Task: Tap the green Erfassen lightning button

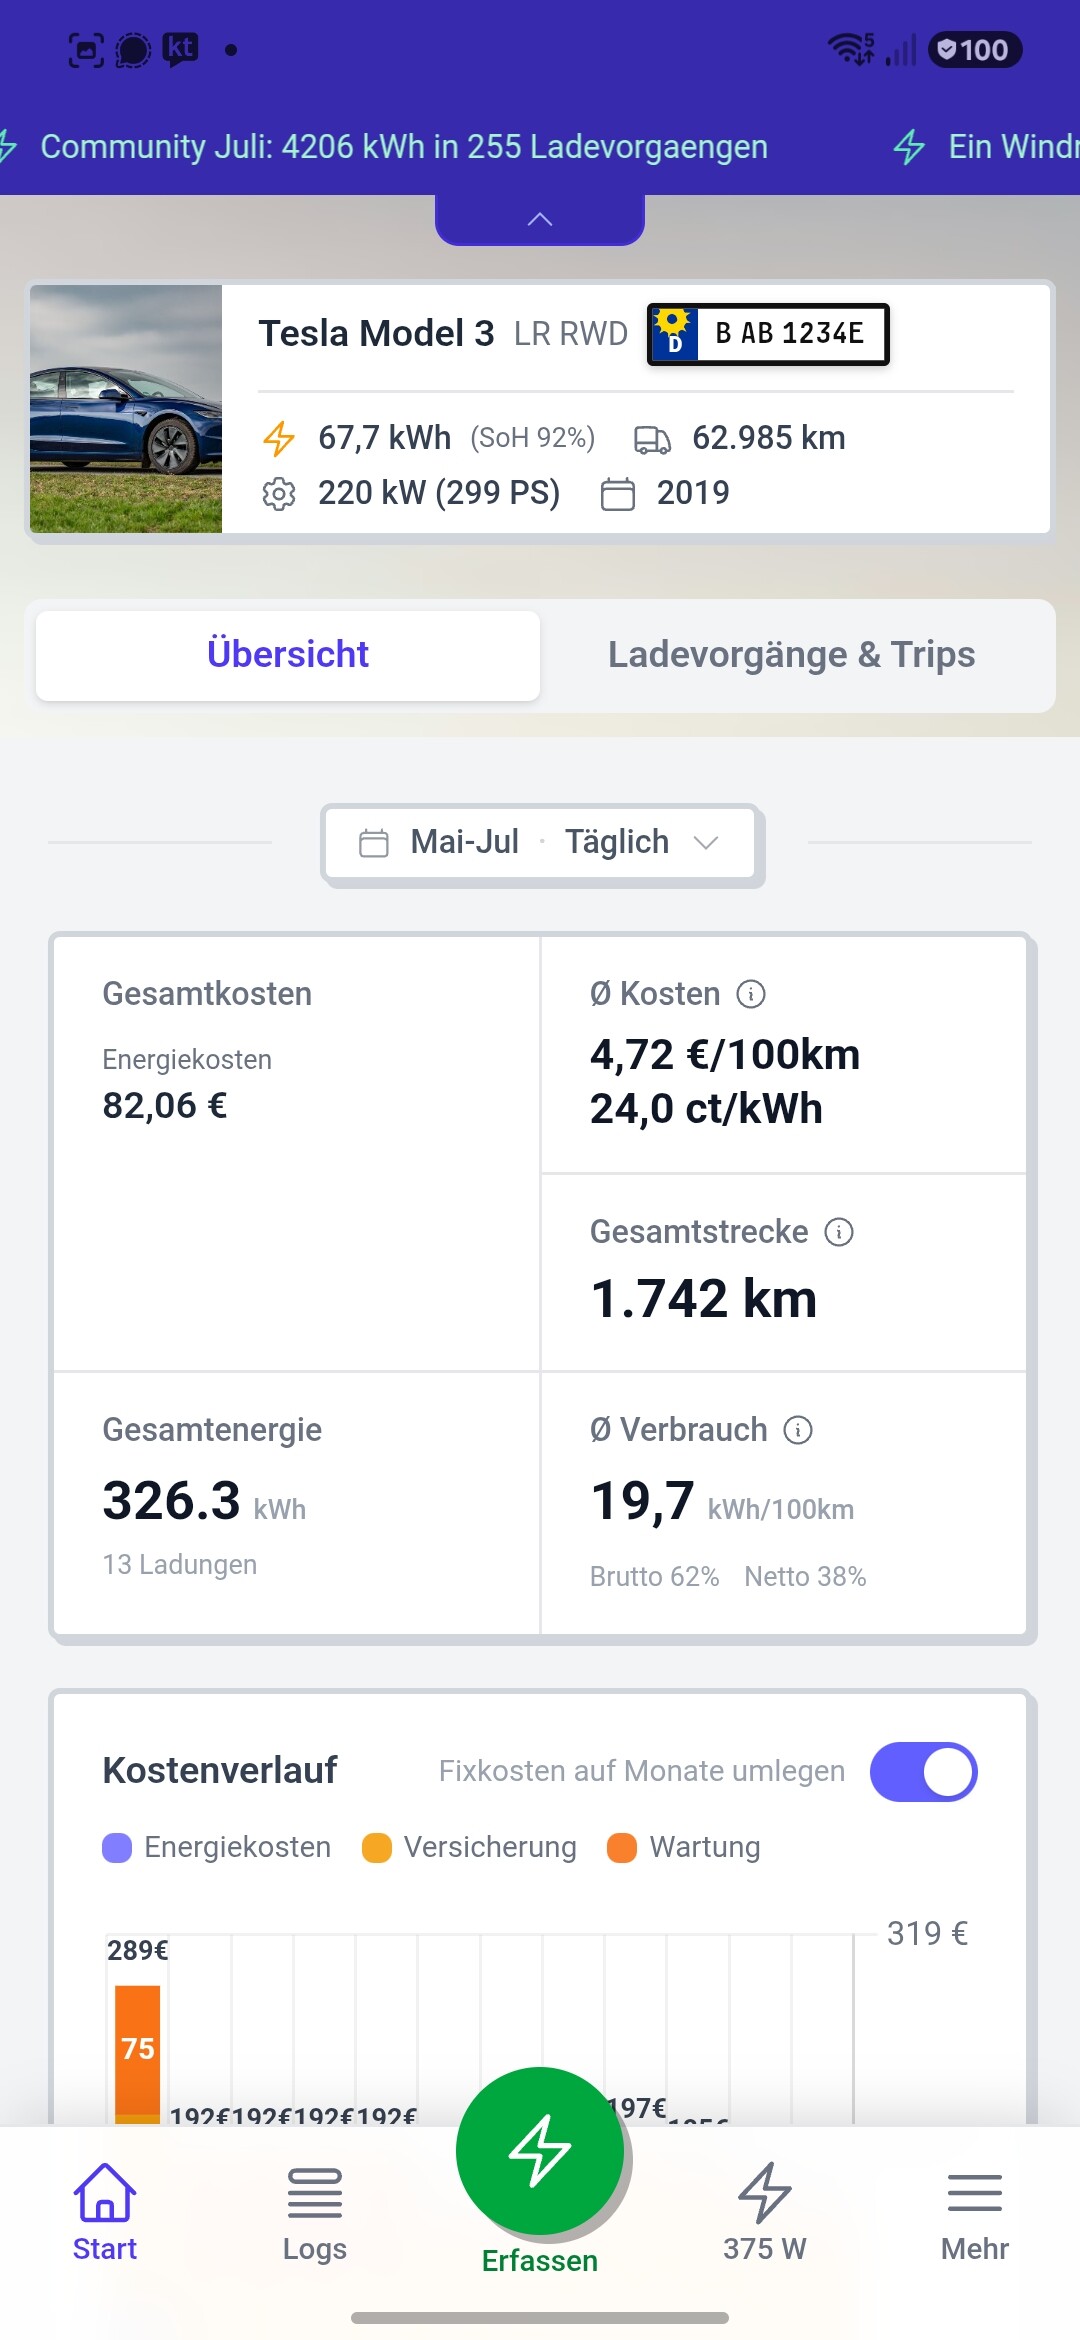Action: [540, 2152]
